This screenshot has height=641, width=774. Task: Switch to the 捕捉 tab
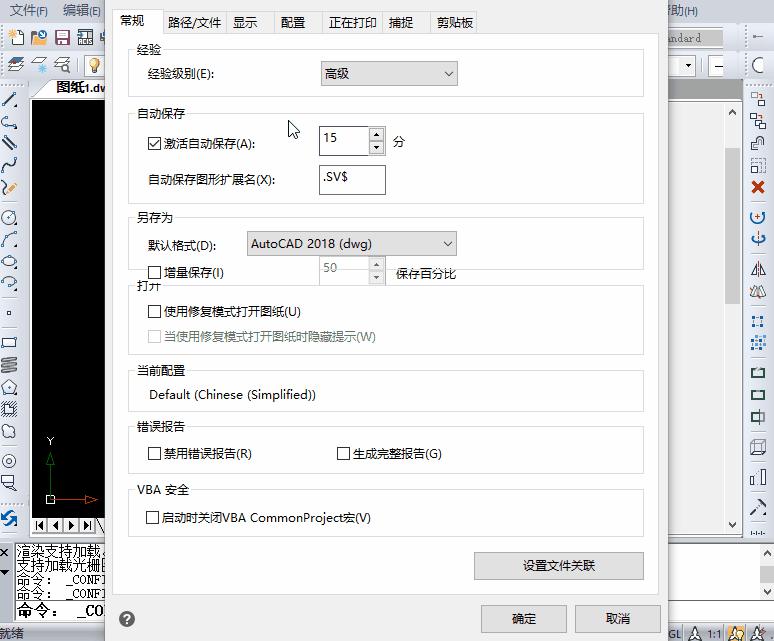coord(400,23)
